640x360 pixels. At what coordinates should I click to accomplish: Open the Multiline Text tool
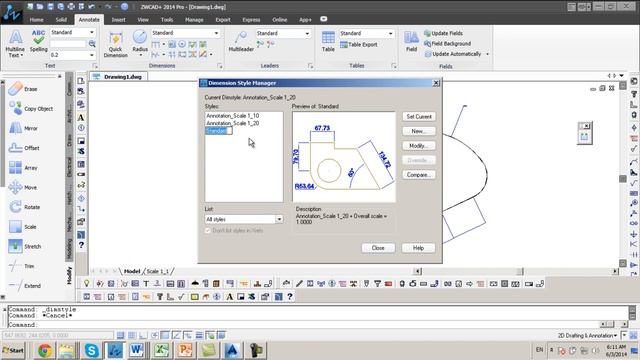pyautogui.click(x=15, y=43)
